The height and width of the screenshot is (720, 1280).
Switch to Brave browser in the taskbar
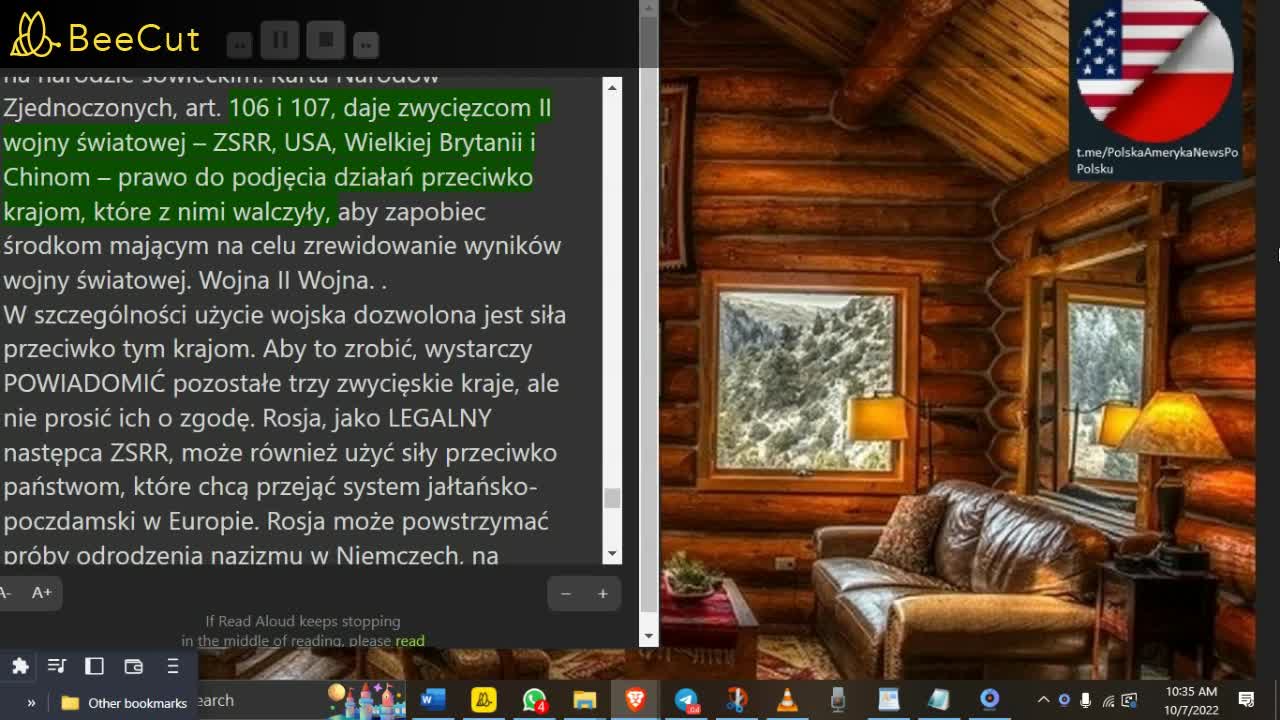click(x=635, y=700)
